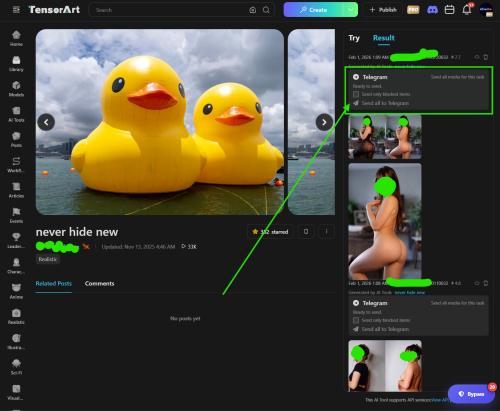The image size is (500, 411).
Task: Open the View API link at the bottom
Action: point(440,400)
